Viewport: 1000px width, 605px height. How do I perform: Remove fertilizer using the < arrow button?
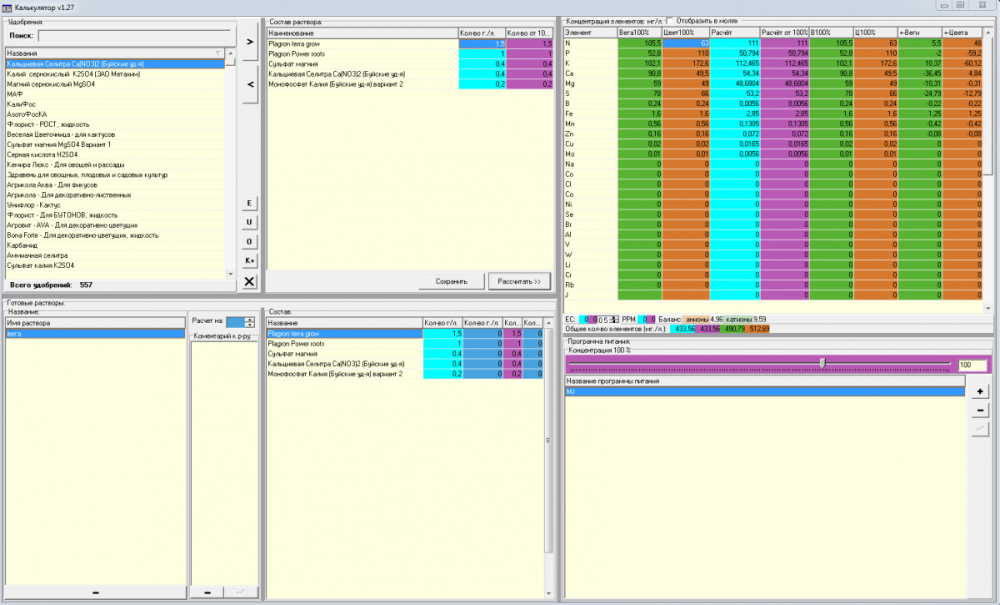(x=250, y=84)
